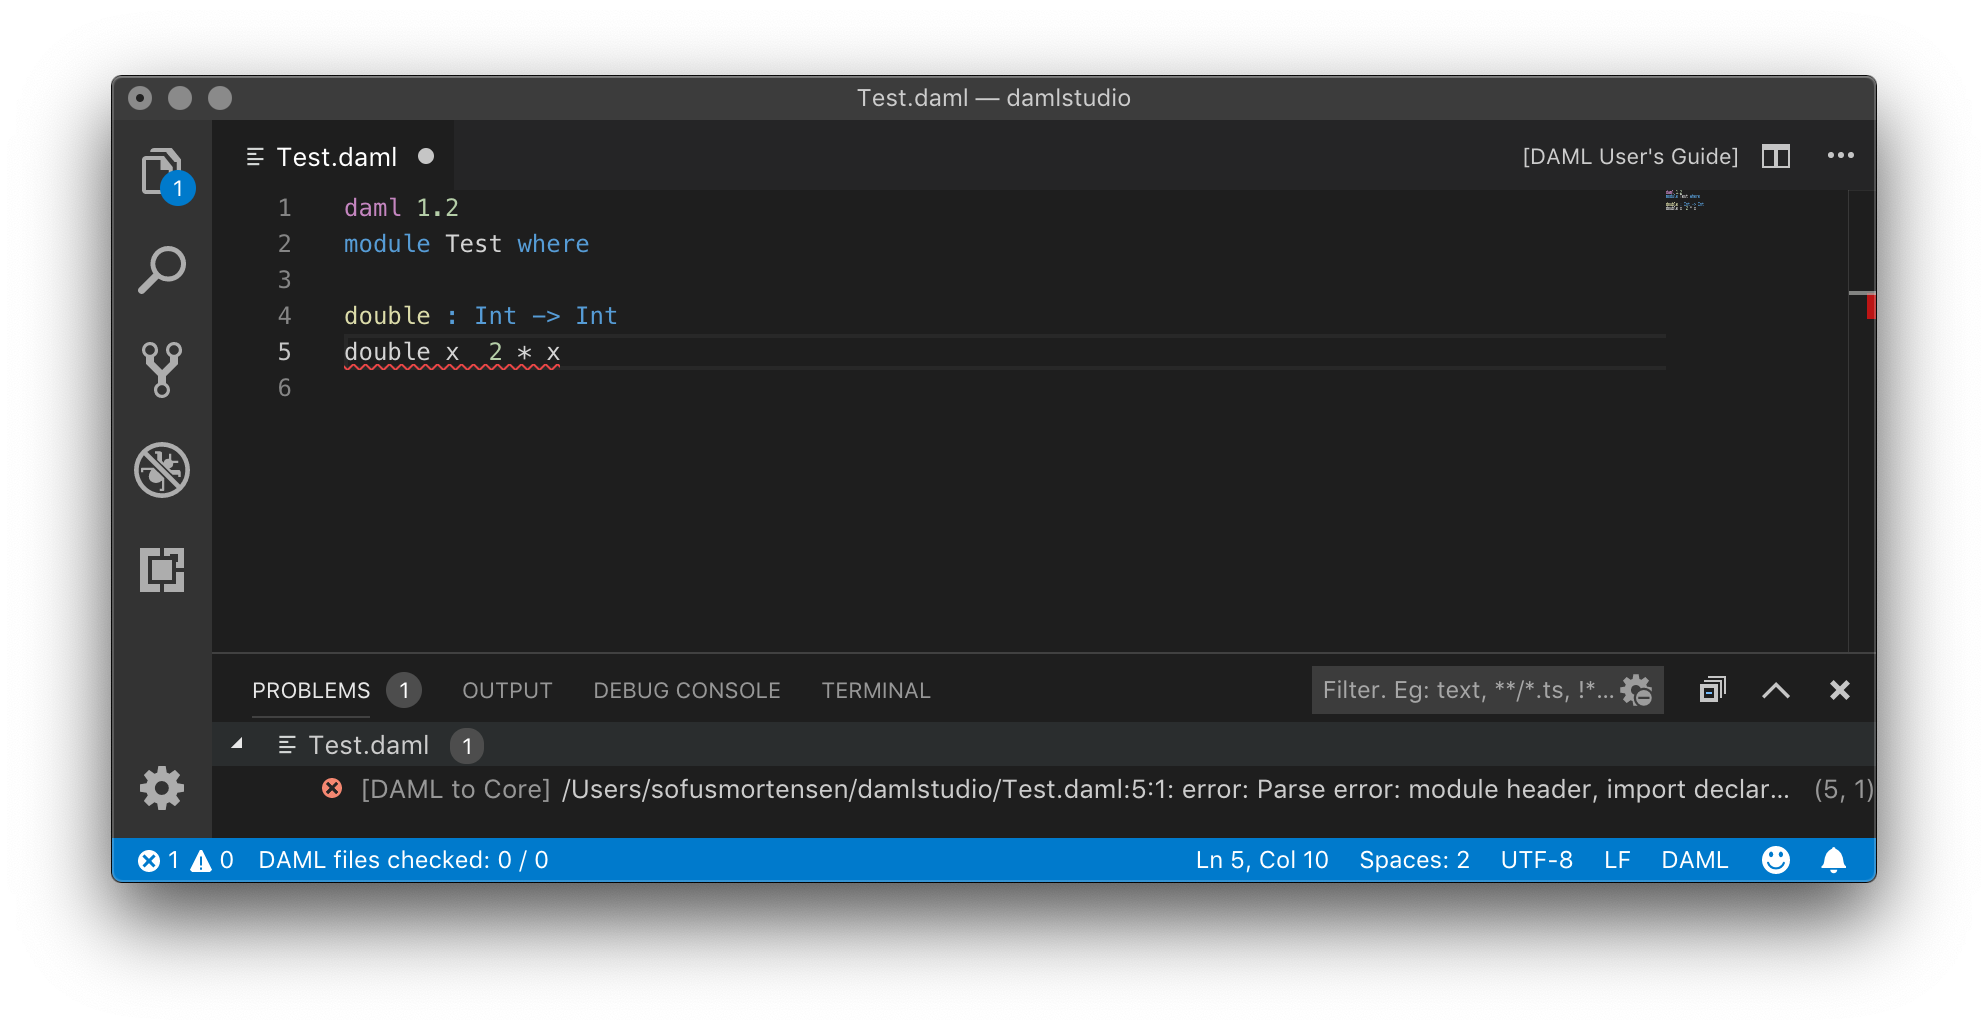The height and width of the screenshot is (1030, 1988).
Task: Click the 'where' keyword on line 2
Action: tap(553, 244)
